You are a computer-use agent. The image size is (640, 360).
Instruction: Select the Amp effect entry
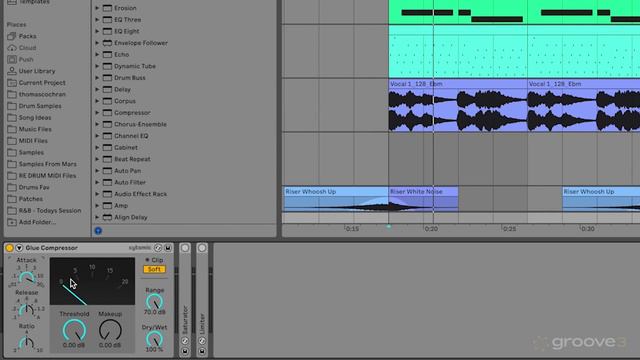tap(121, 206)
